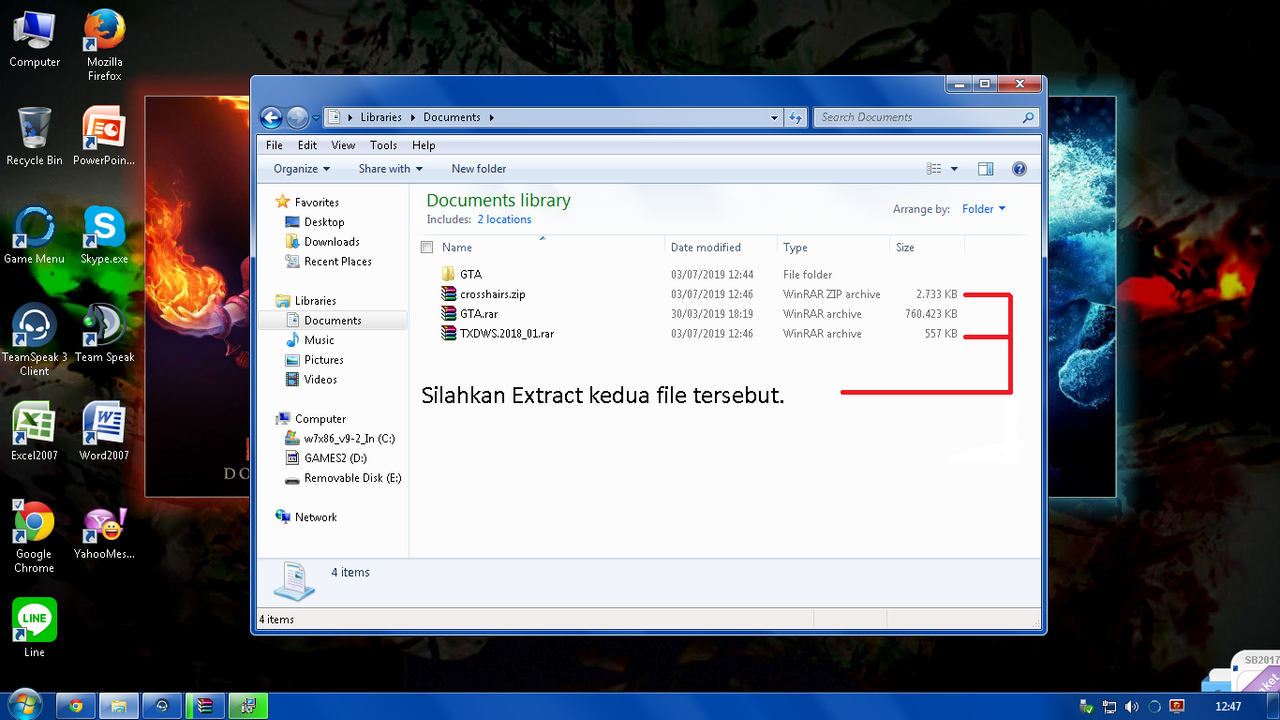Open the Excel2007 desktop shortcut
Viewport: 1280px width, 720px height.
click(34, 431)
